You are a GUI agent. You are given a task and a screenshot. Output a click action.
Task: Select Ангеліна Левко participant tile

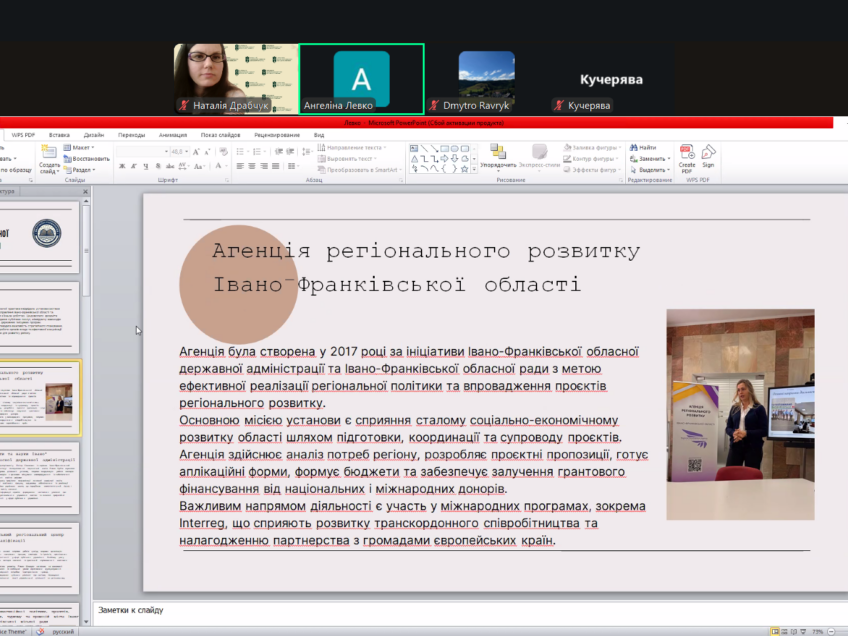click(361, 78)
